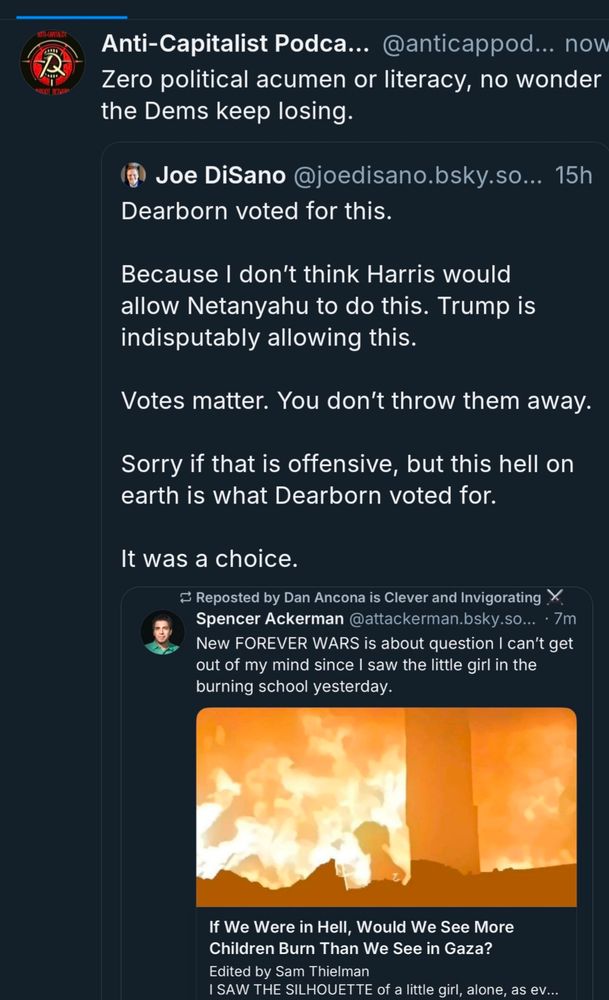Open the @attackerman.bsky.so handle
609x1000 pixels.
click(443, 619)
